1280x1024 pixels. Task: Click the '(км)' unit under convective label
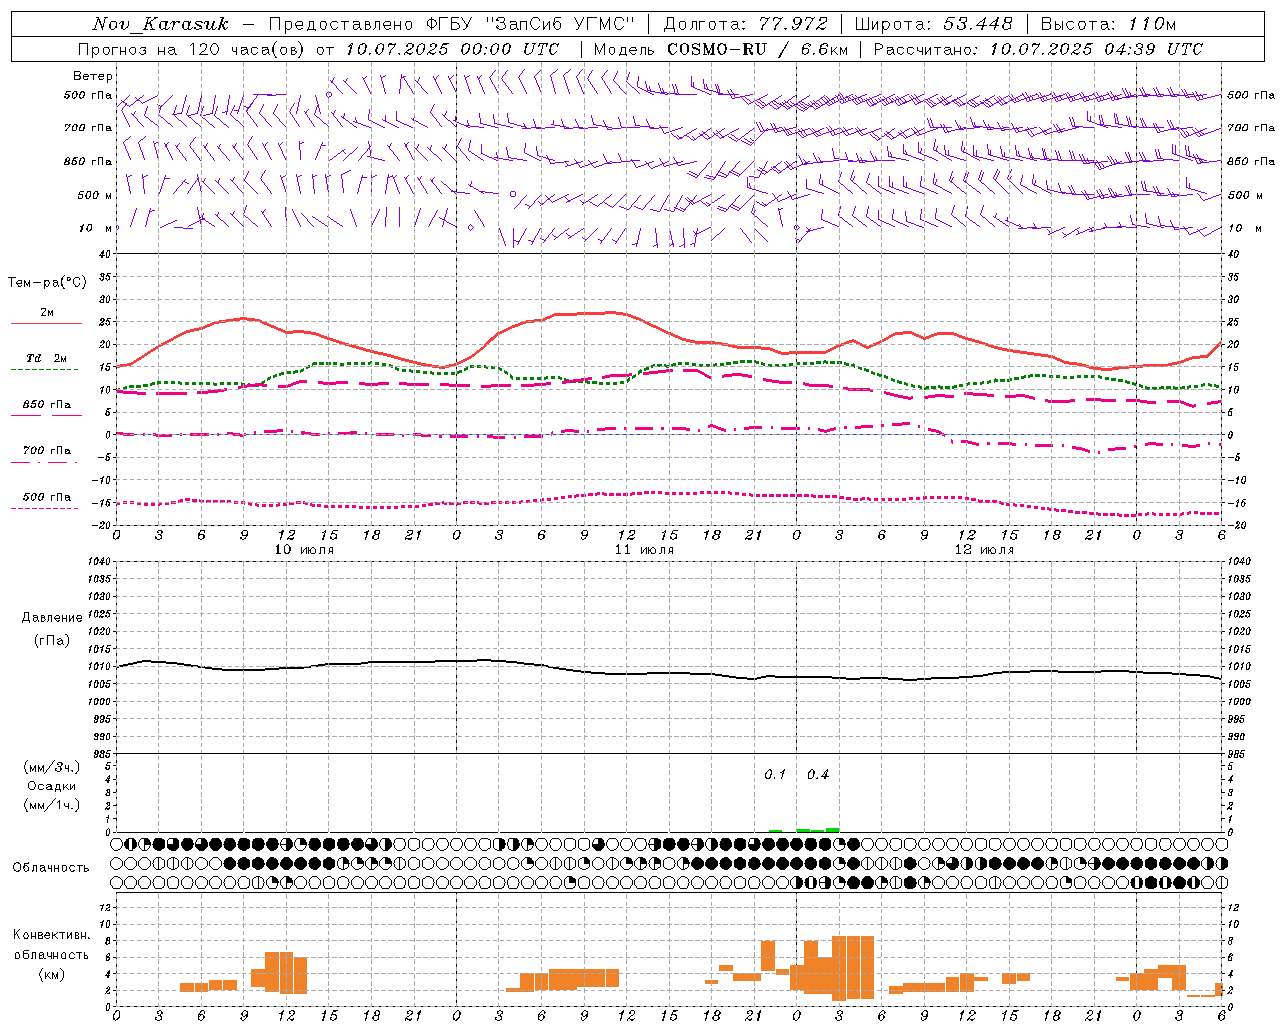tap(52, 974)
